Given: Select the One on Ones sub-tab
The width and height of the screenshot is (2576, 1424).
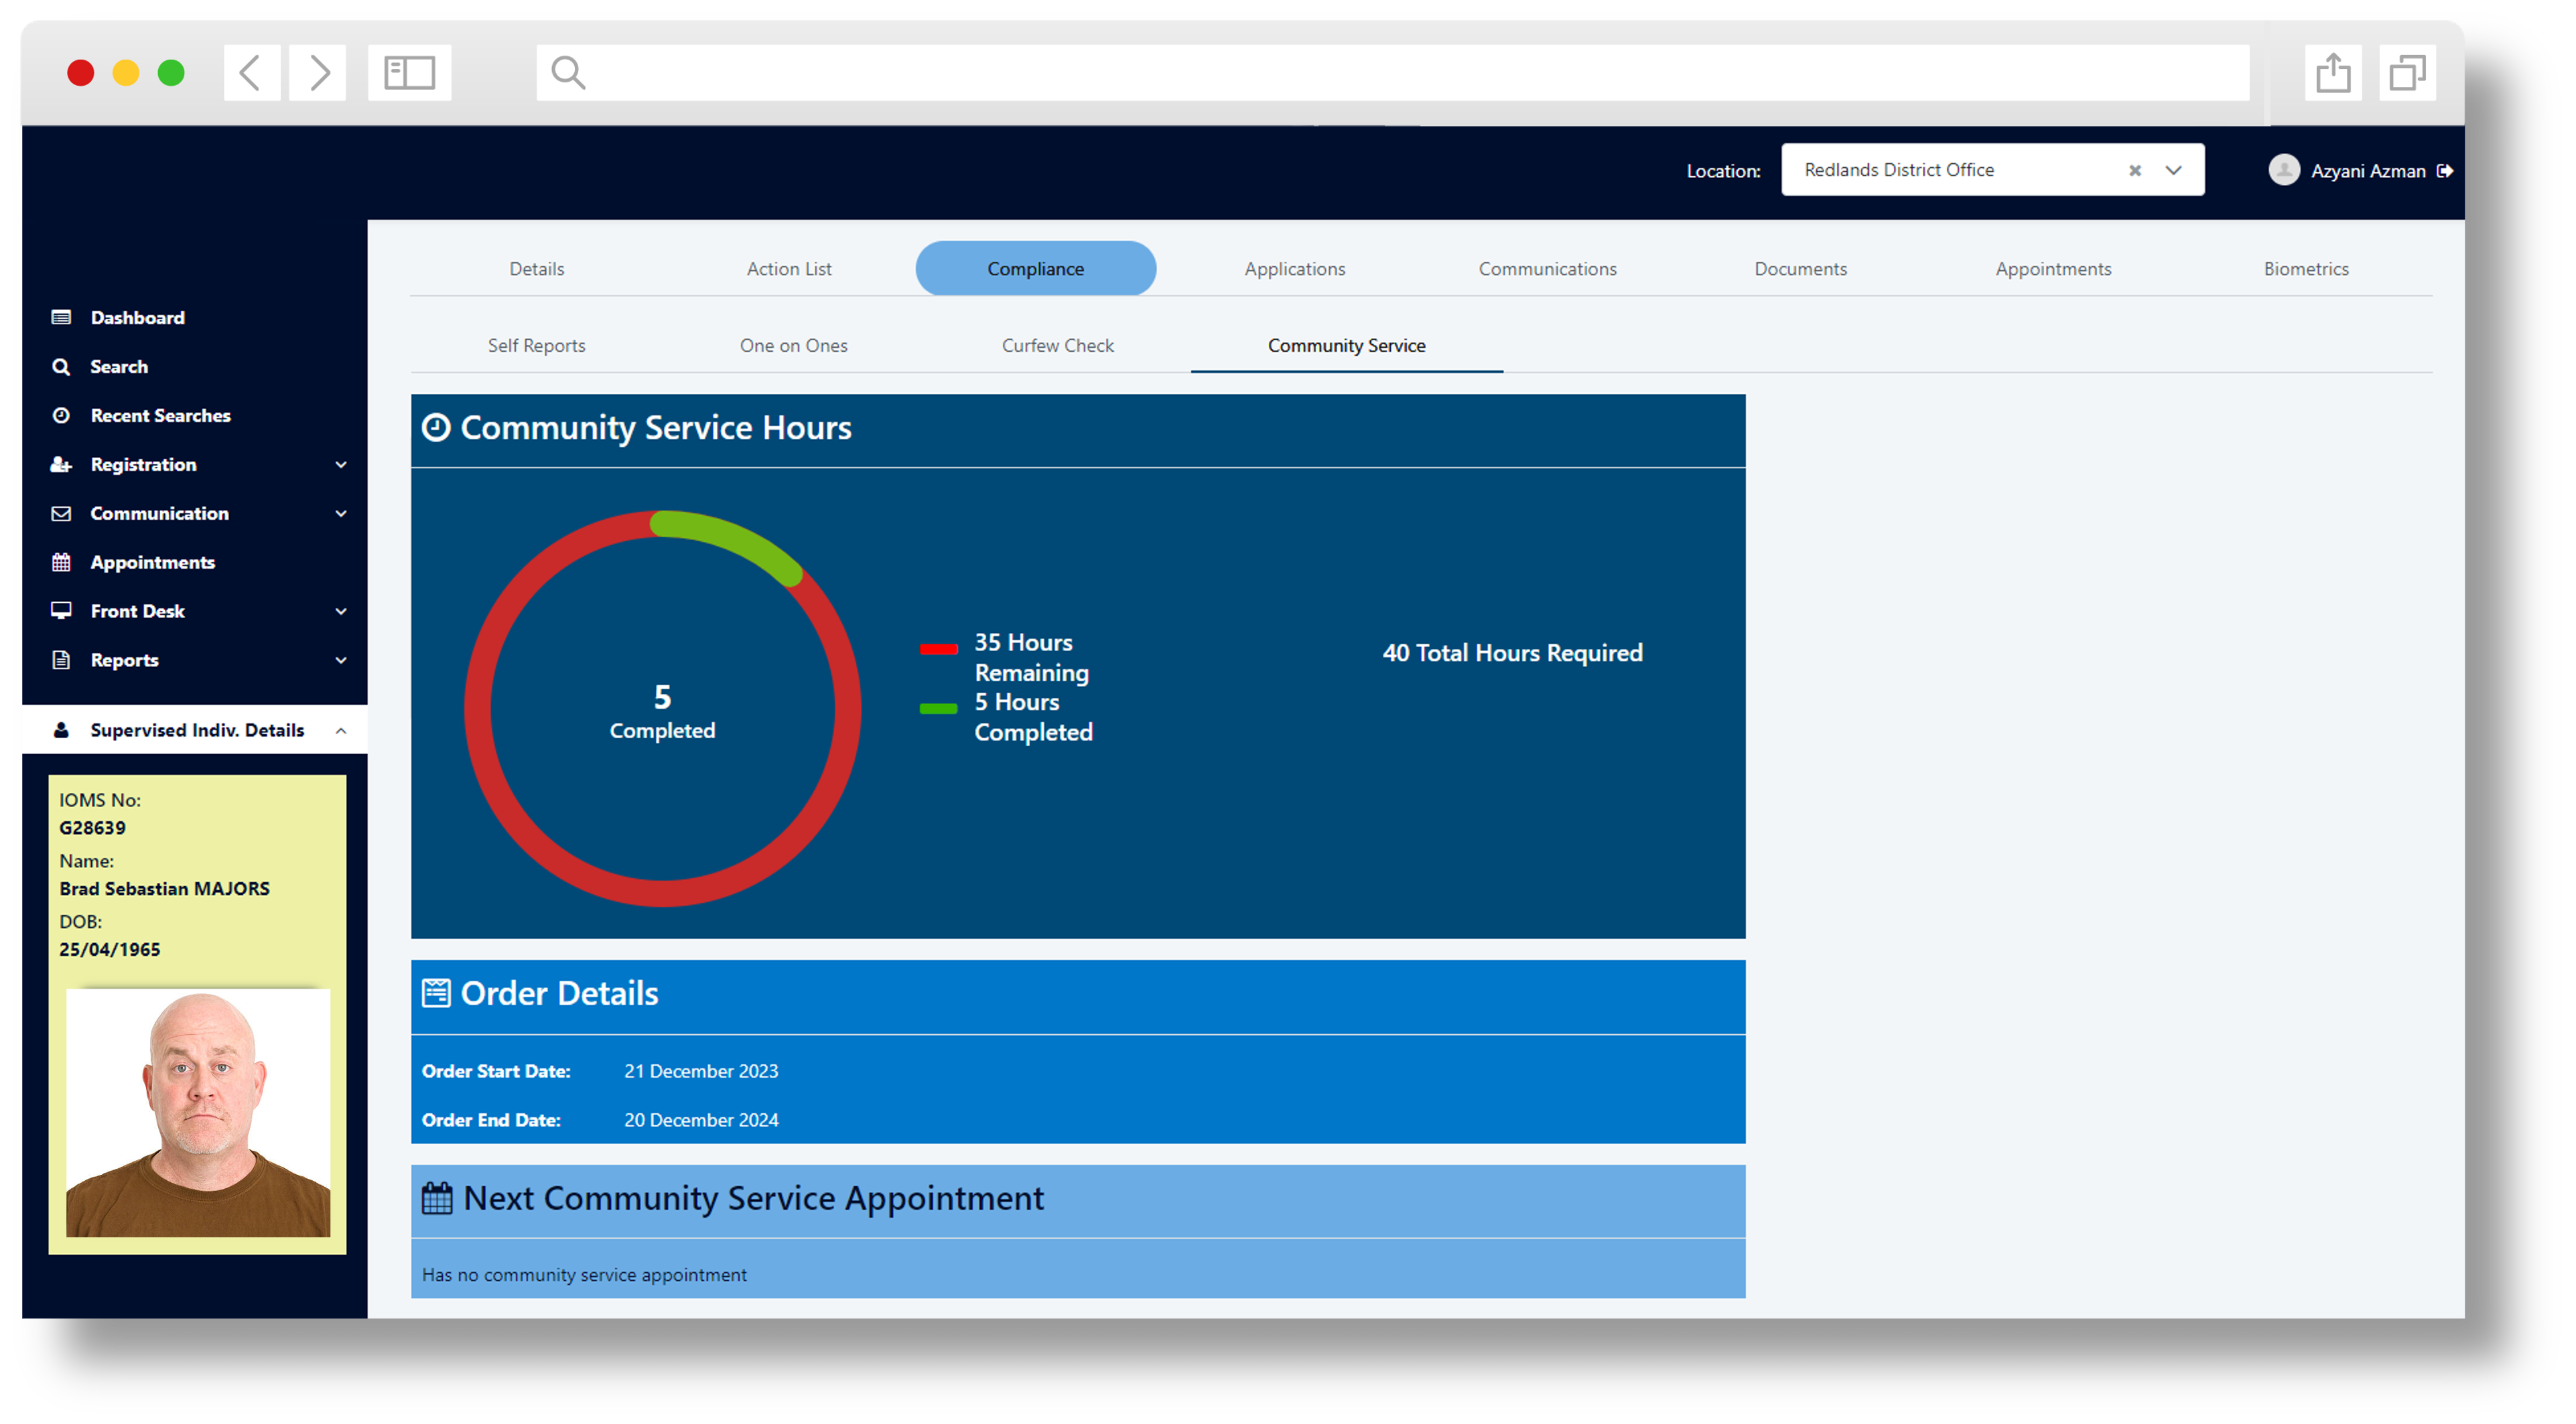Looking at the screenshot, I should 794,346.
